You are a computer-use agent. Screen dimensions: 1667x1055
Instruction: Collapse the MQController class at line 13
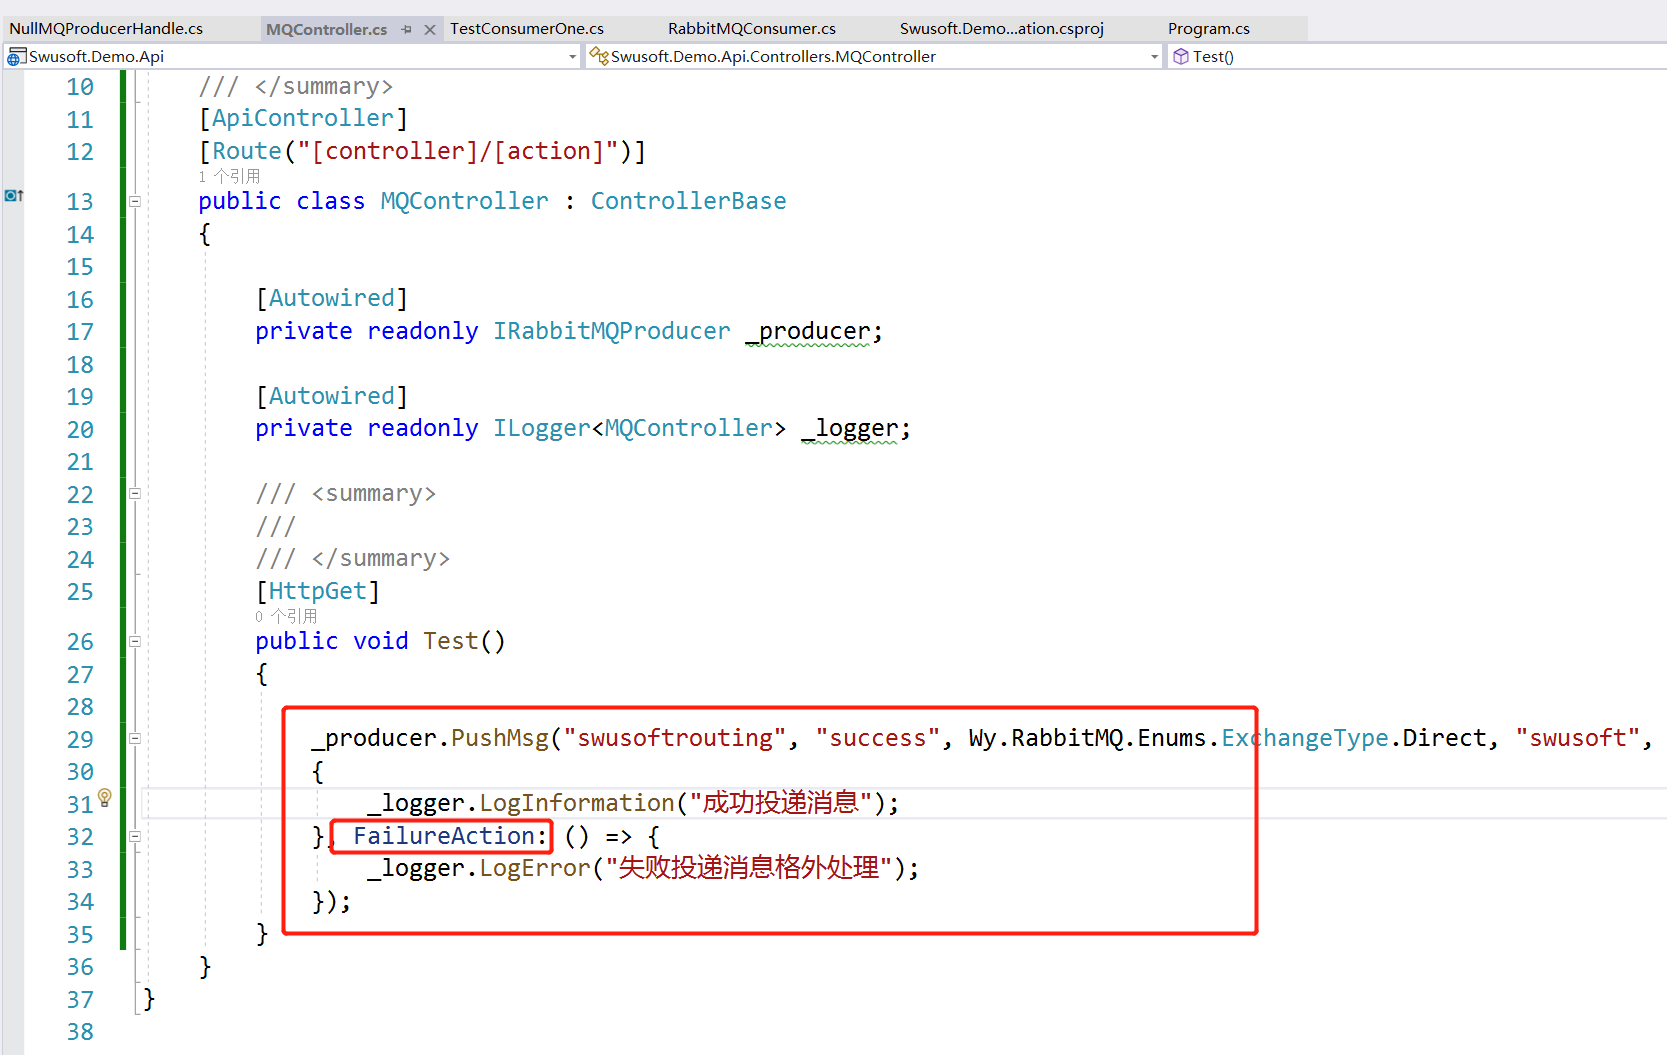point(135,201)
